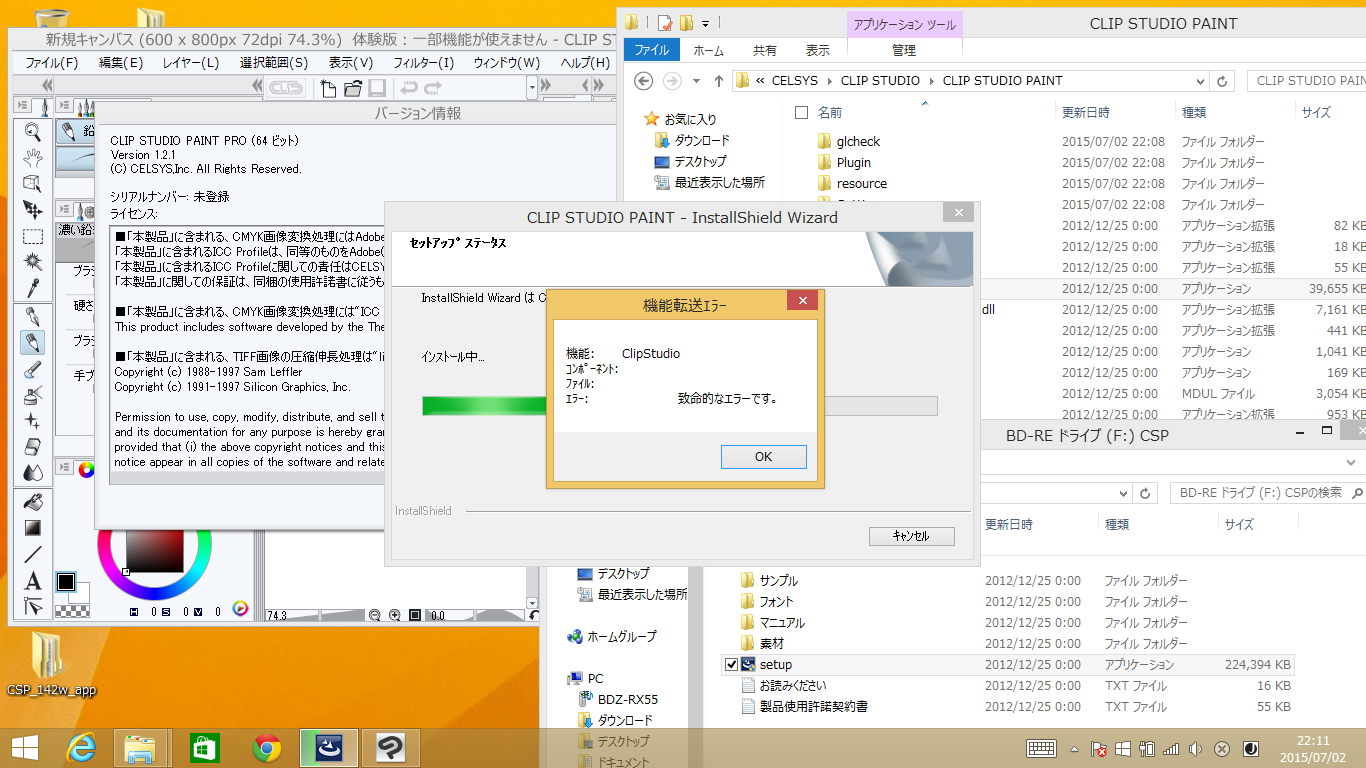Go up one folder level in Explorer
This screenshot has width=1366, height=768.
pyautogui.click(x=718, y=80)
